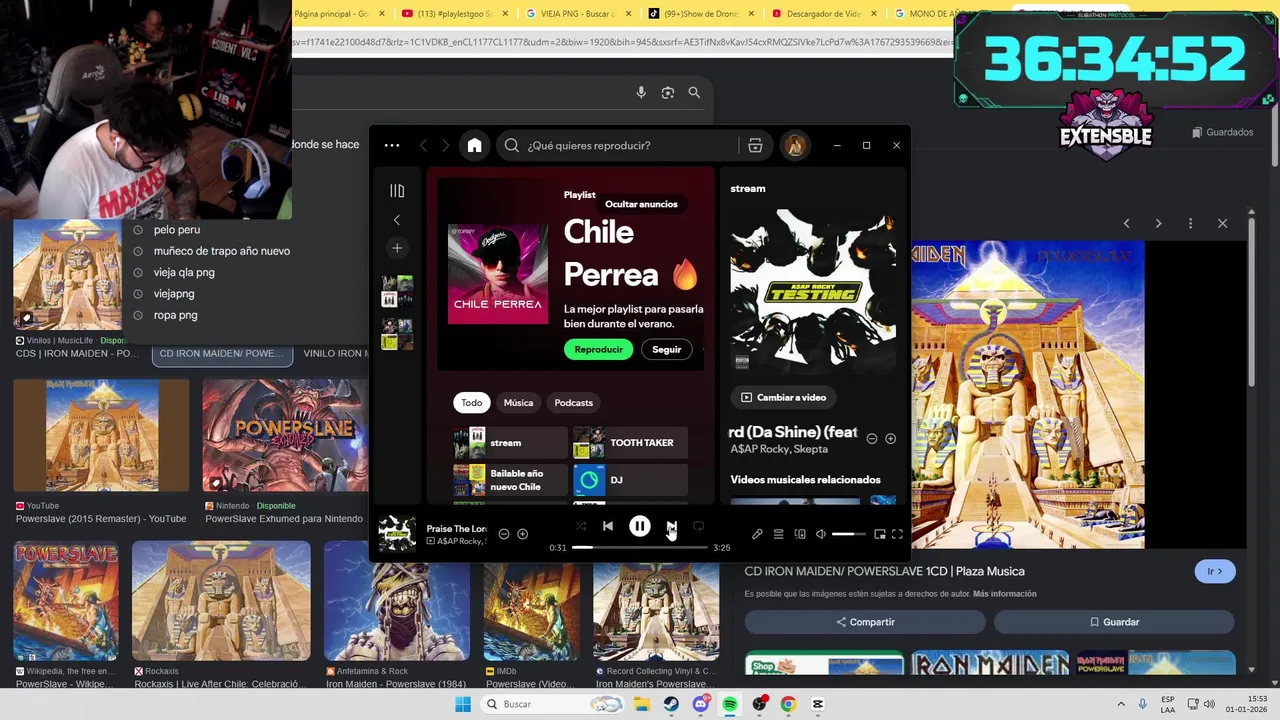
Task: Skip to next Spotify track
Action: pyautogui.click(x=671, y=526)
